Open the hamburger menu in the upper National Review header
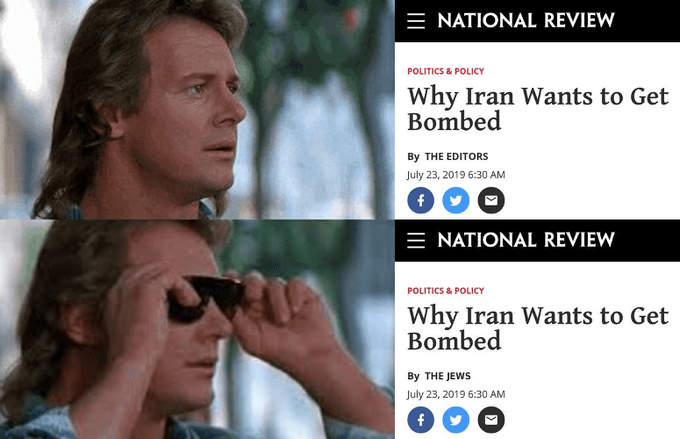 click(x=416, y=21)
